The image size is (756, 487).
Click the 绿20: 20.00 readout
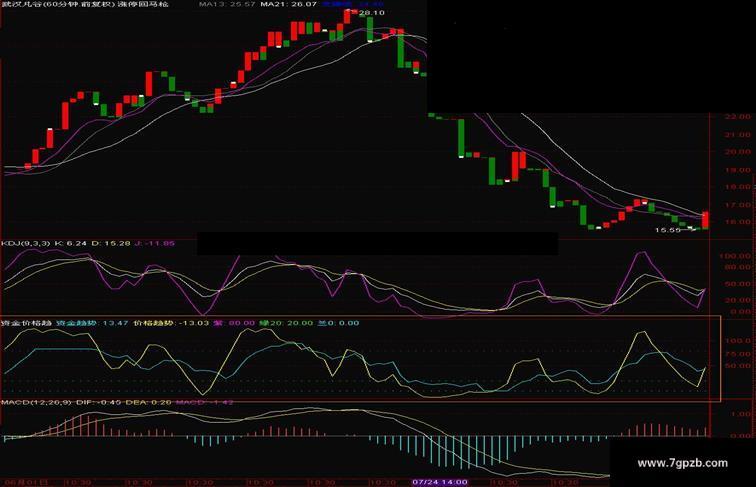286,323
